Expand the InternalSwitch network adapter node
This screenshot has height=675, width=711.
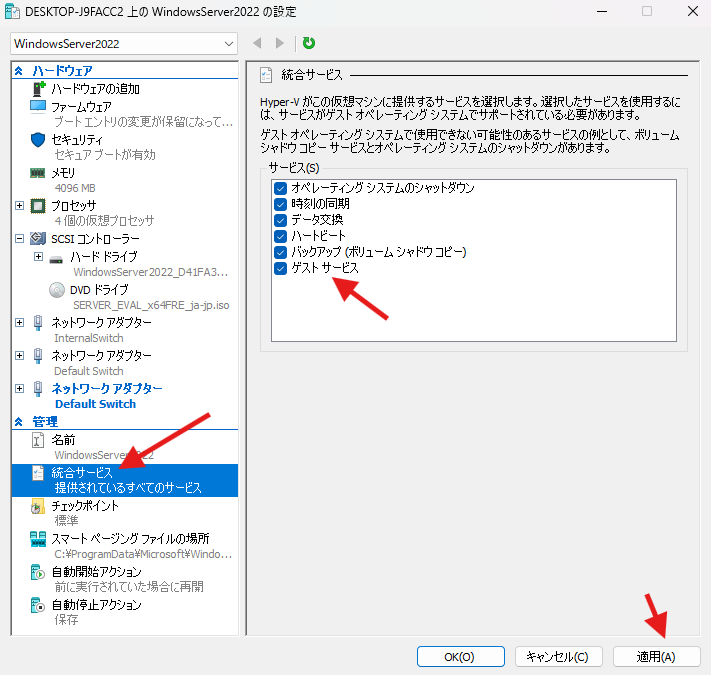(x=19, y=323)
